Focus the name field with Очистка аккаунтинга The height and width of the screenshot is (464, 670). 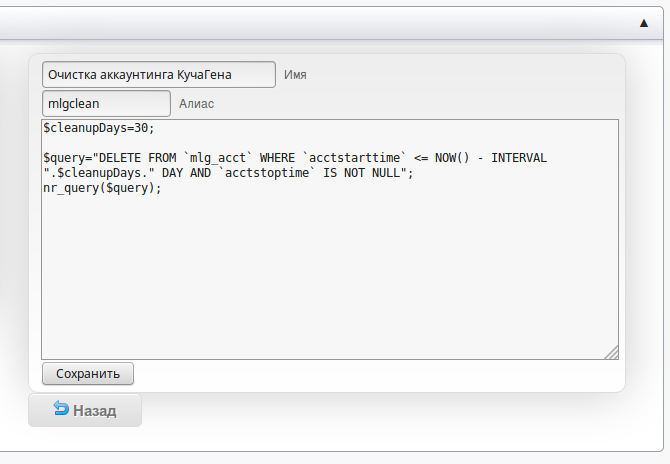(x=158, y=75)
